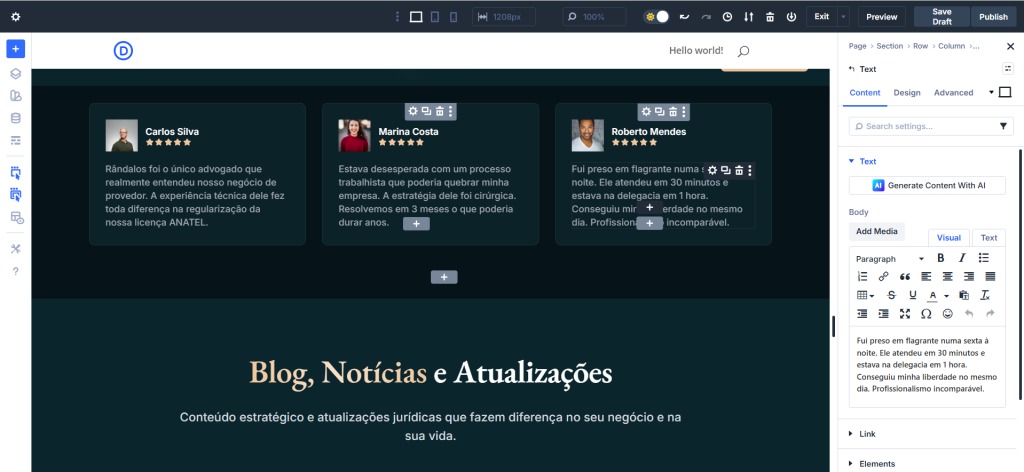The image size is (1024, 472).
Task: Center align text in editor
Action: 948,276
